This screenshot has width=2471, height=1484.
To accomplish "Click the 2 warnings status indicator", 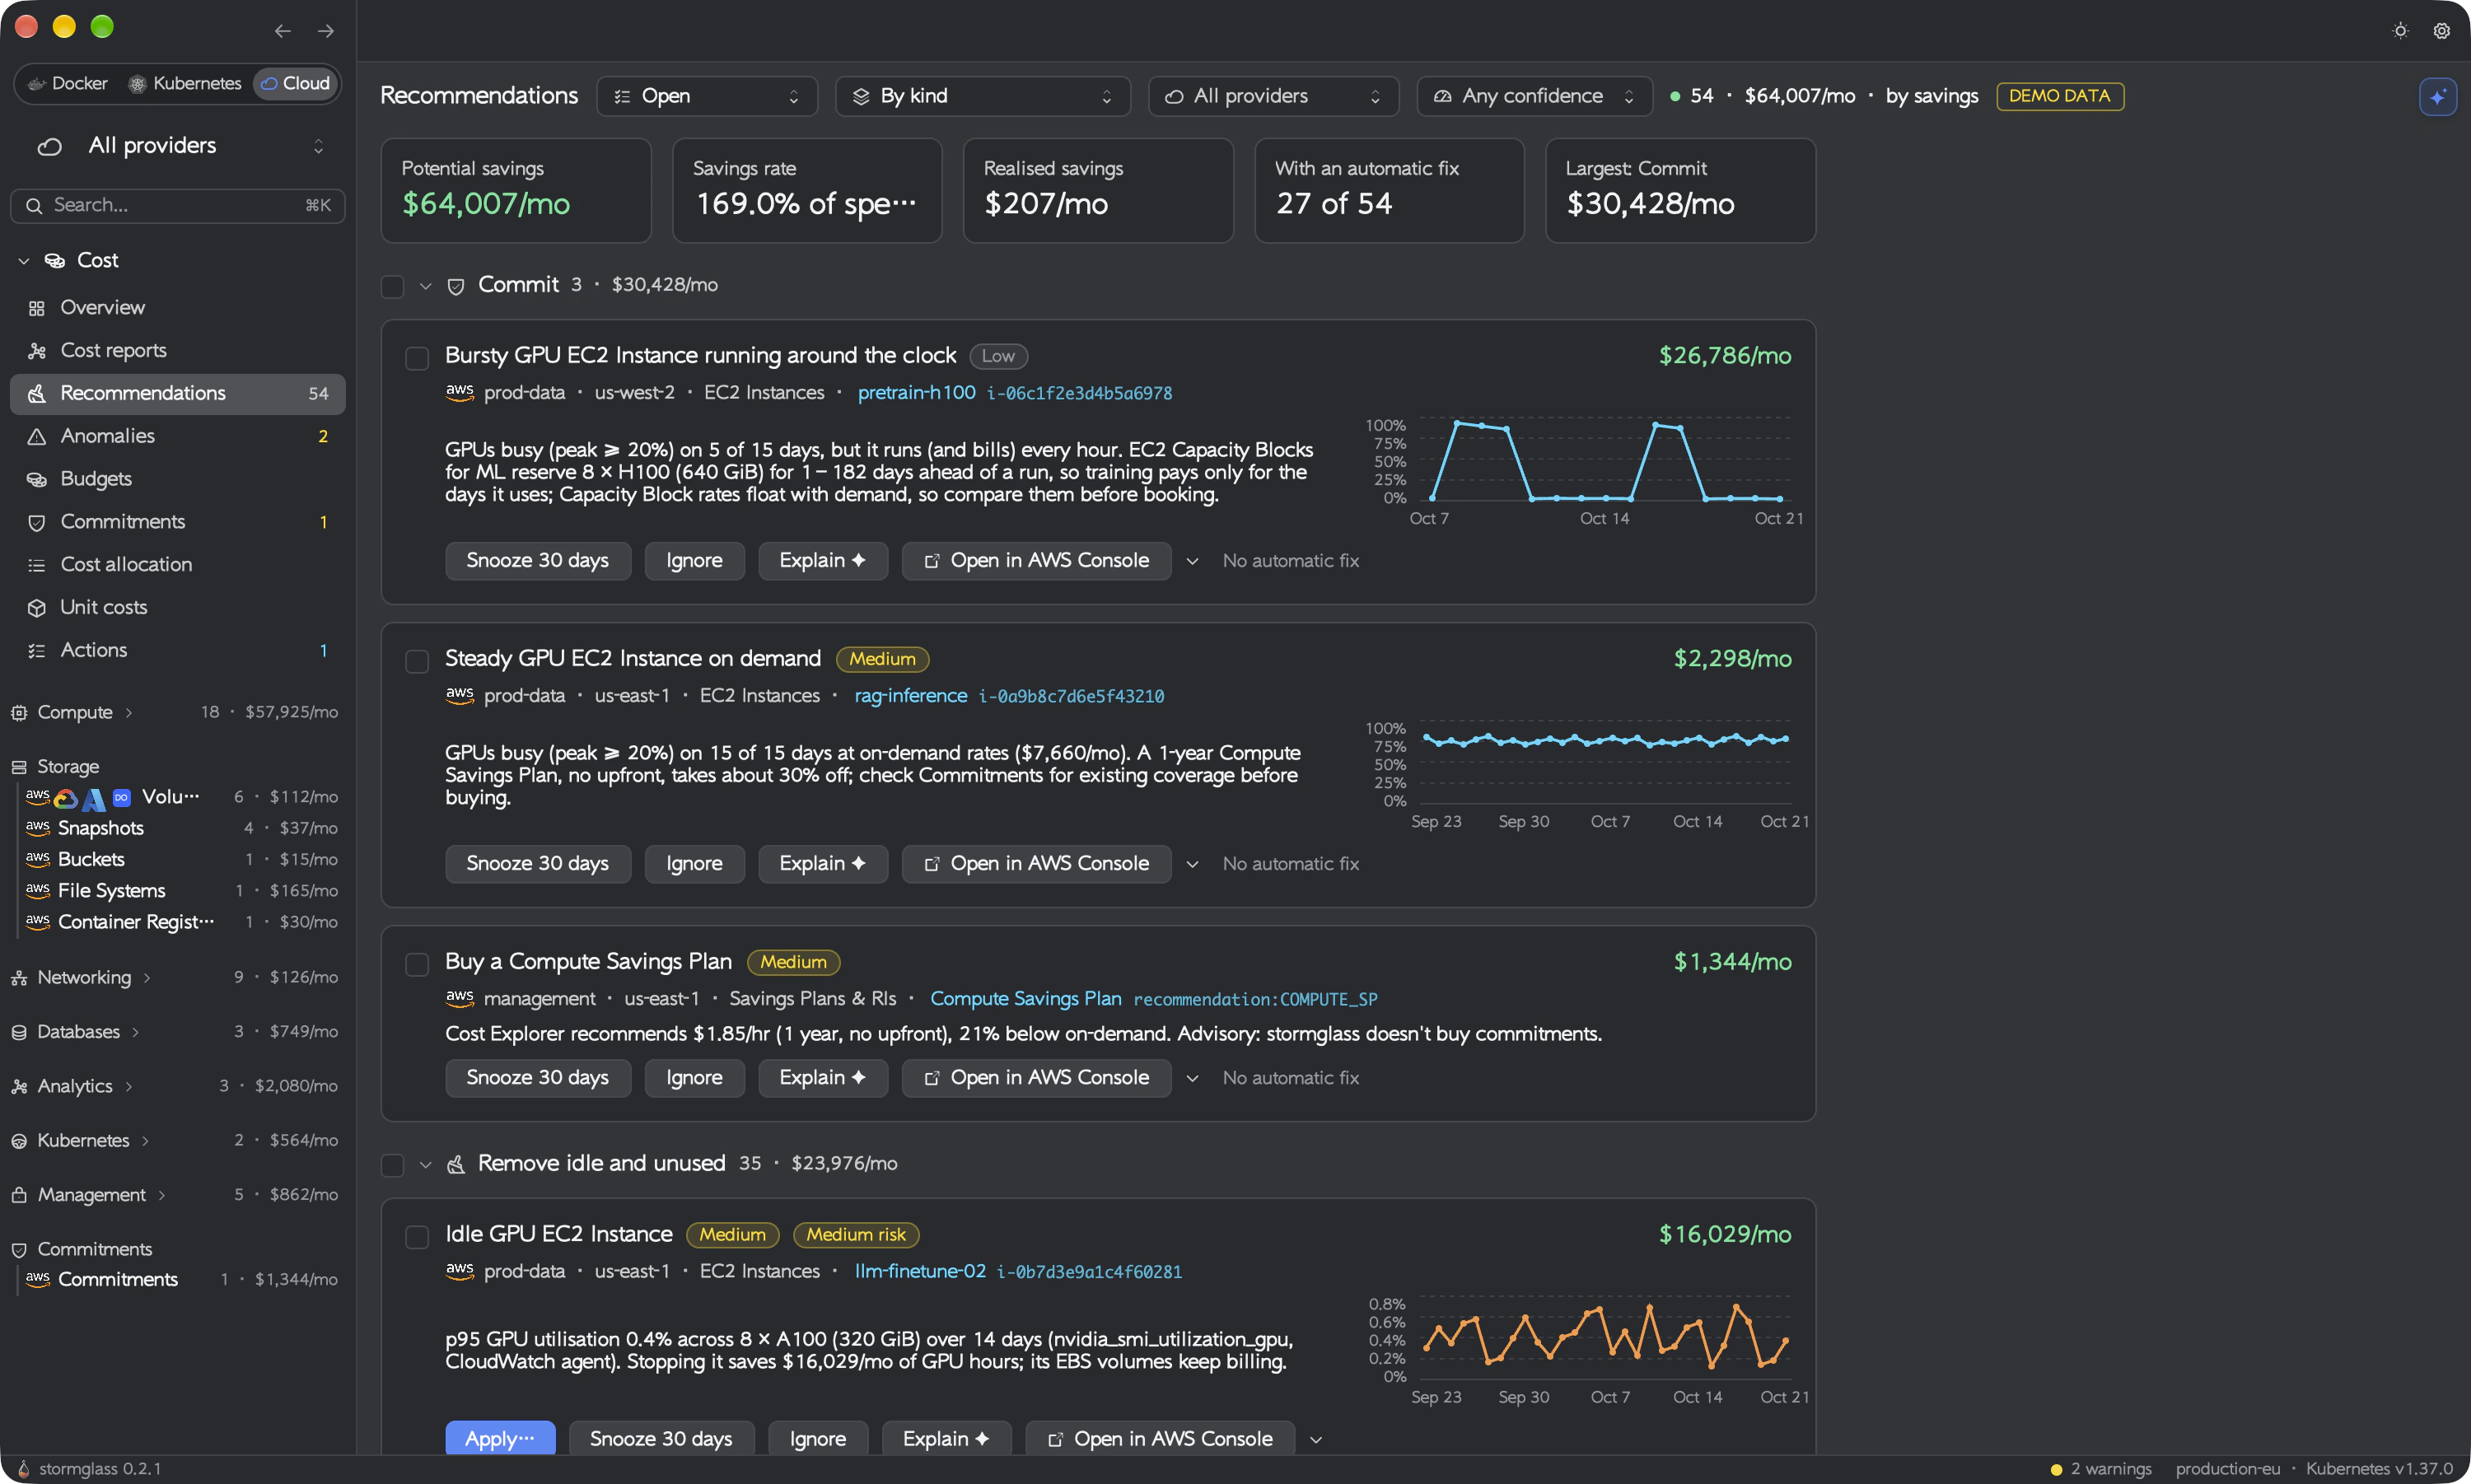I will coord(2100,1468).
